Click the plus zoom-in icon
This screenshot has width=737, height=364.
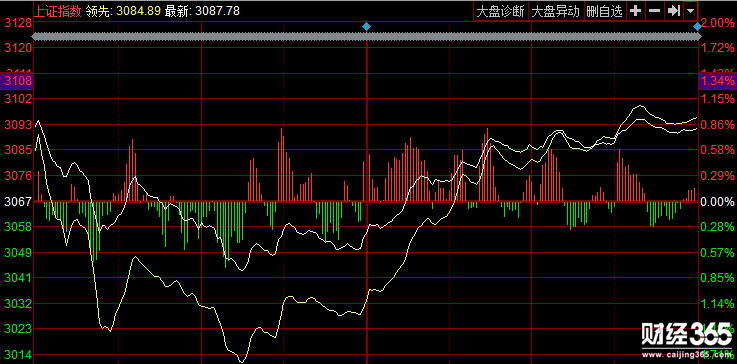[x=635, y=11]
